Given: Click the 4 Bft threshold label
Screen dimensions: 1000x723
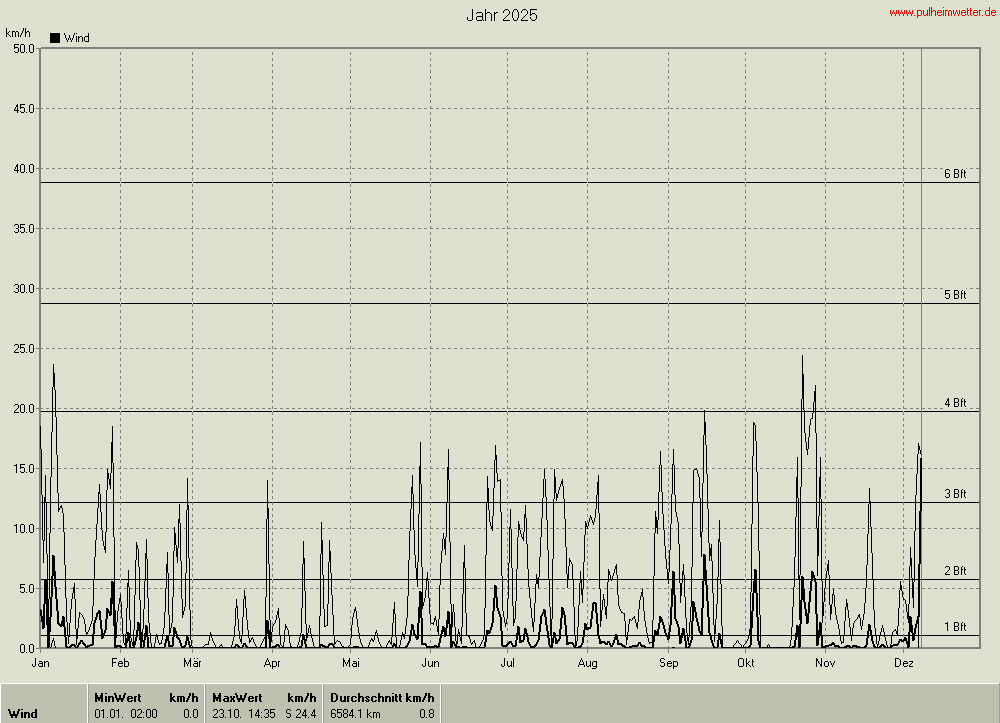Looking at the screenshot, I should coord(955,403).
